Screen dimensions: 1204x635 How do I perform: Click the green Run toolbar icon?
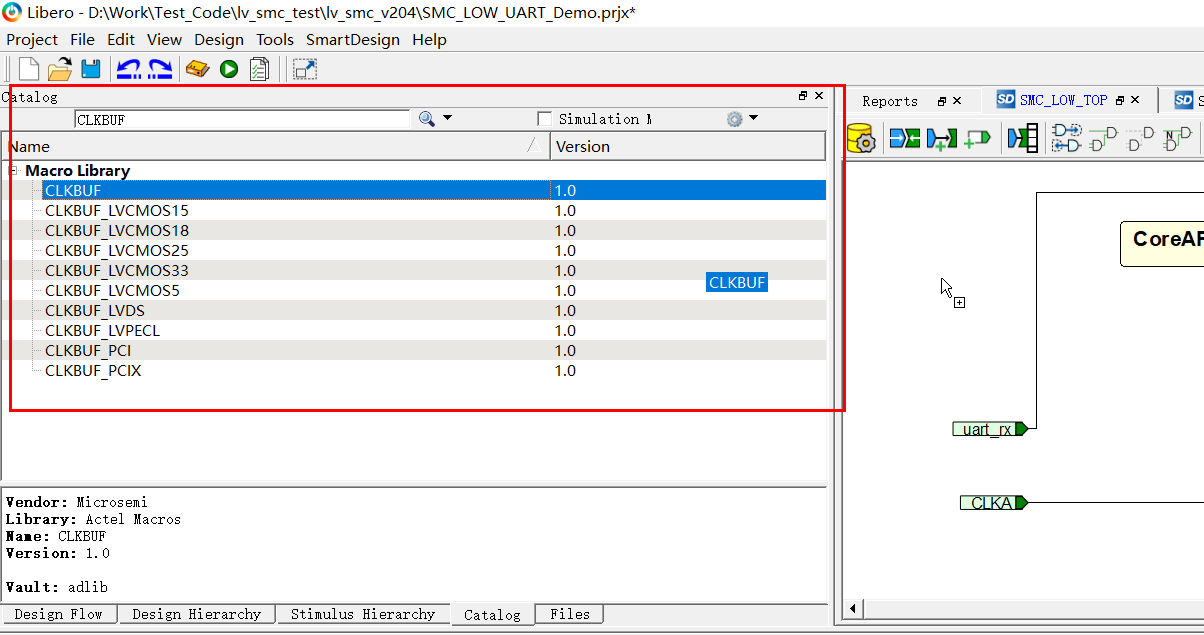(x=228, y=69)
